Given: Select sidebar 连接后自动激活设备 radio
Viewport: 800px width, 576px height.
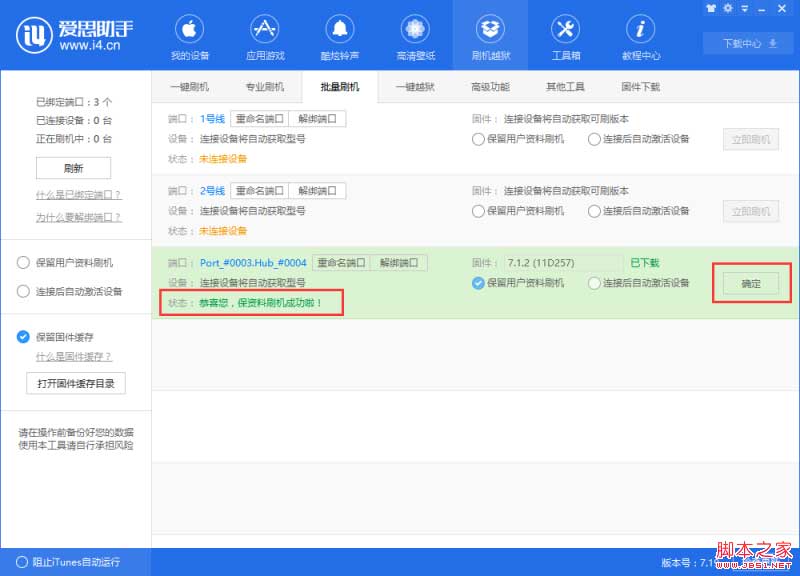Looking at the screenshot, I should click(x=23, y=291).
